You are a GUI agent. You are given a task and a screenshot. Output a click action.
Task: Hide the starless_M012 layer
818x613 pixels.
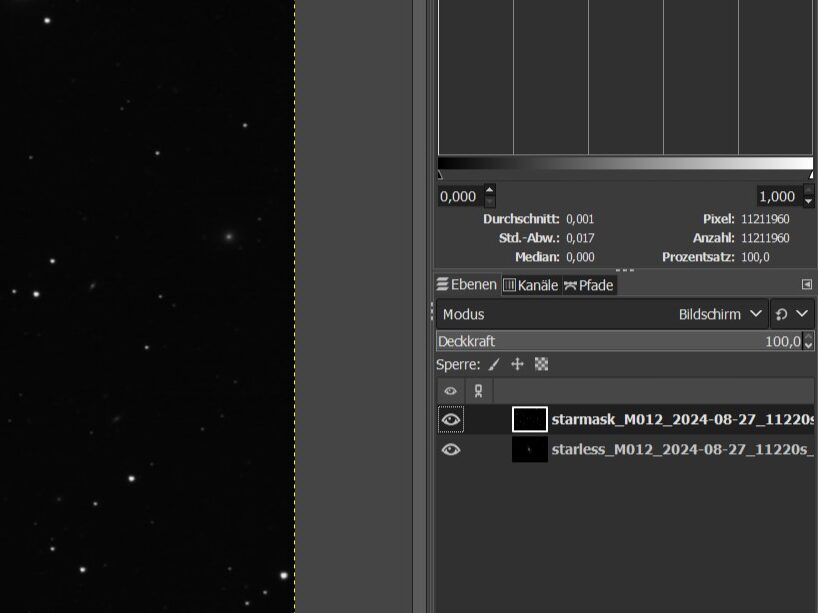[x=451, y=450]
